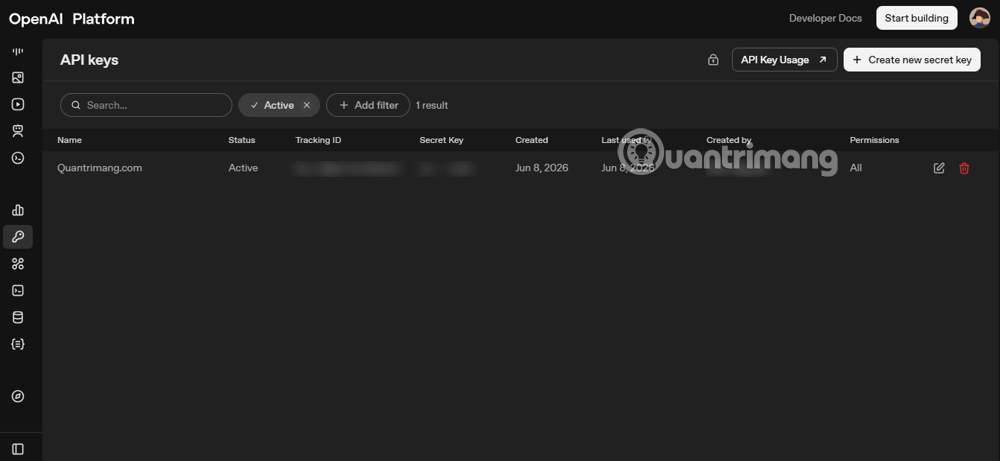
Task: Edit the Quantrimang.com key
Action: coord(939,168)
